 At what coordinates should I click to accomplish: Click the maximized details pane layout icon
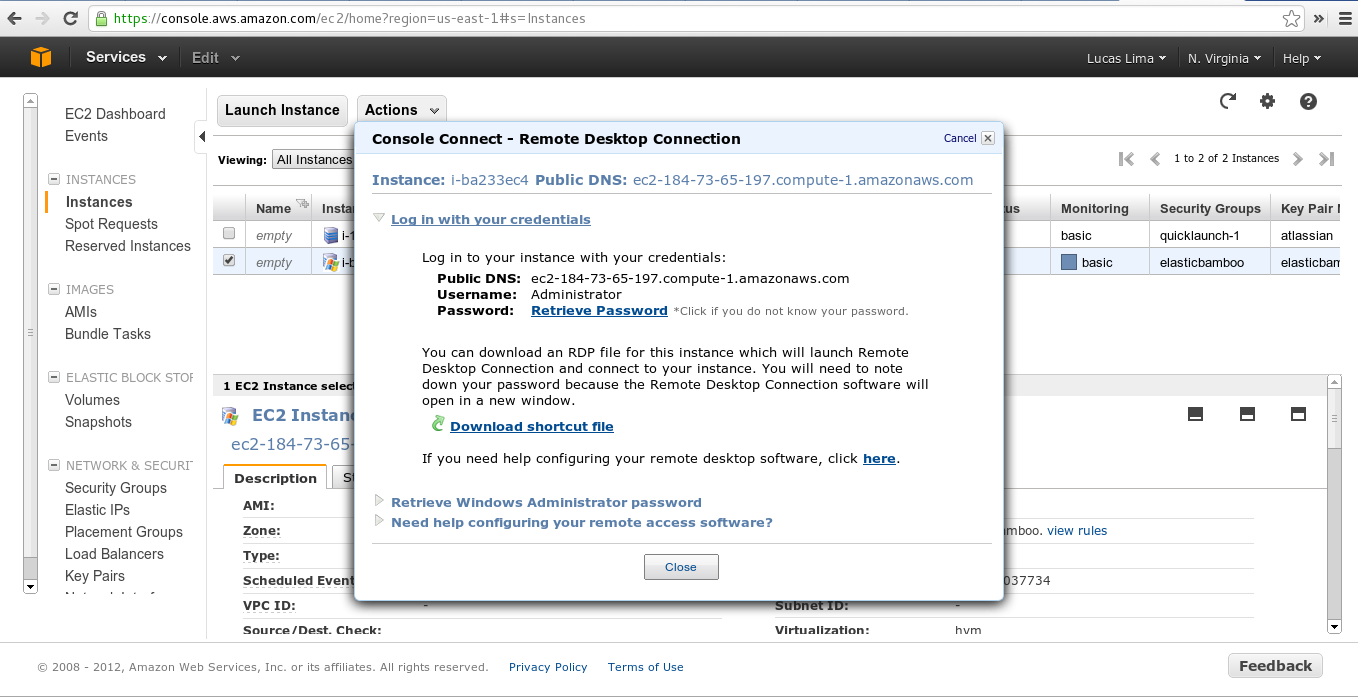point(1299,414)
